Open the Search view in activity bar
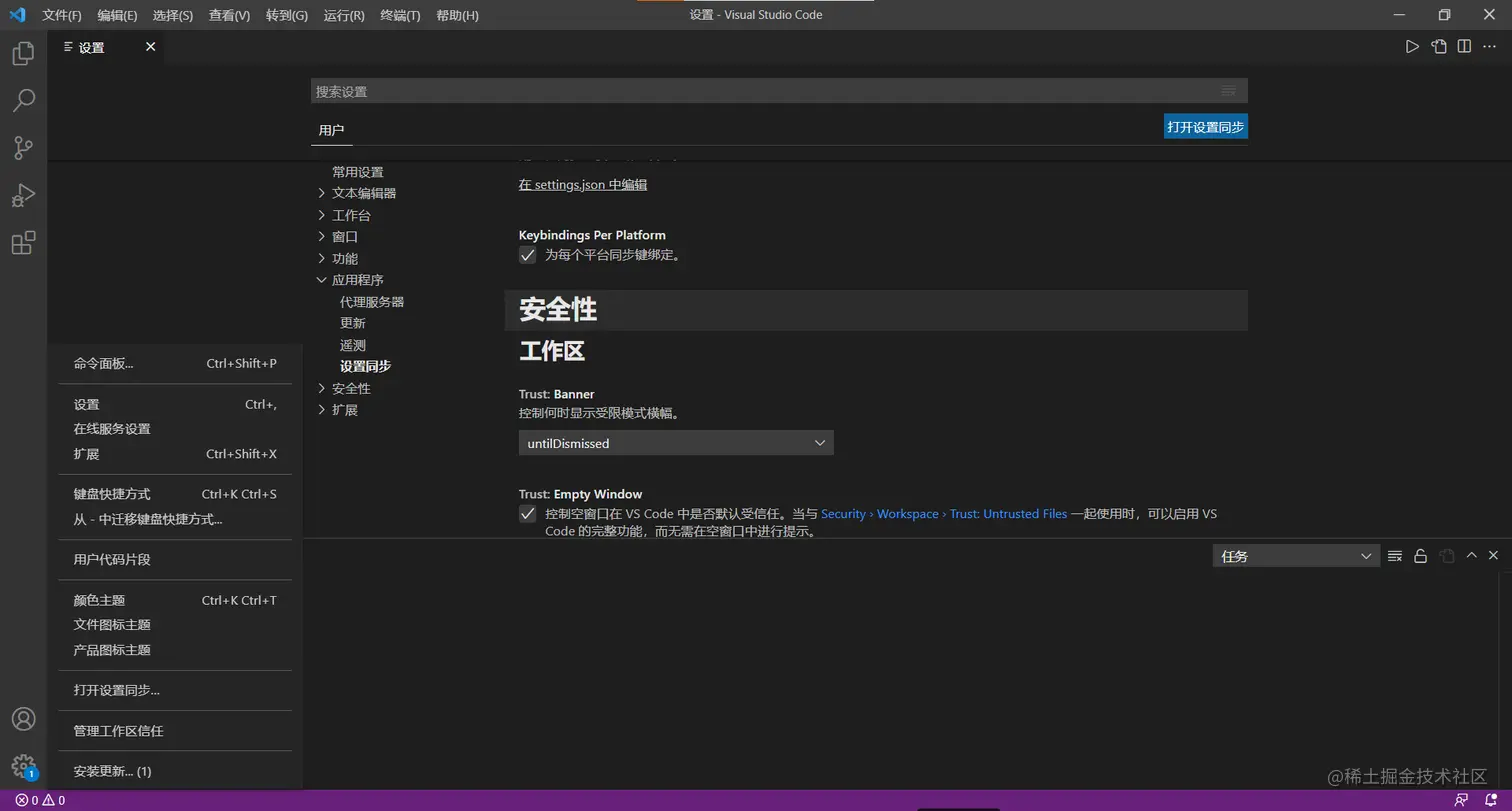Screen dimensions: 1512x811 [23, 100]
